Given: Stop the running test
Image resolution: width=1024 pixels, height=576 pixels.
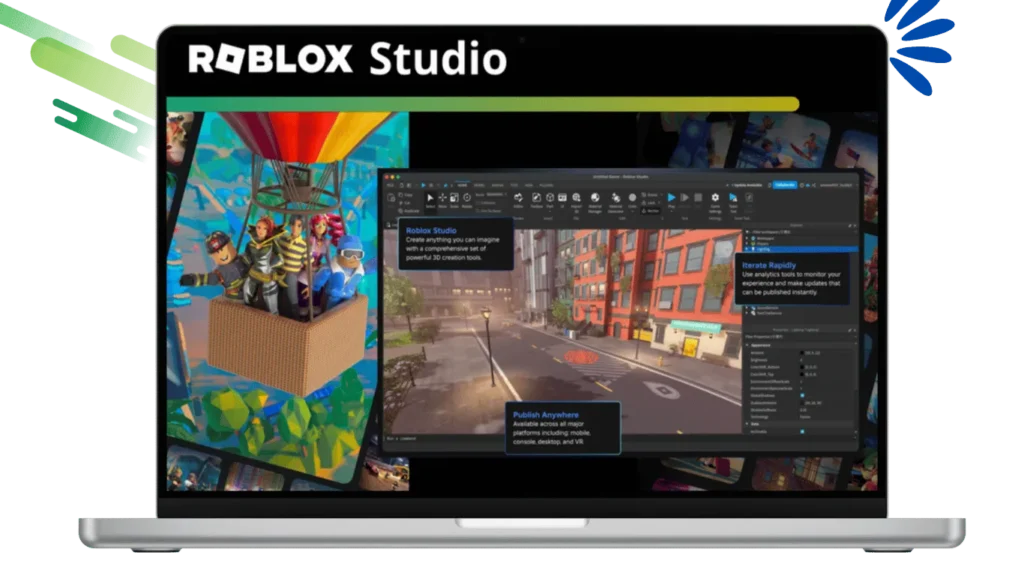Looking at the screenshot, I should coord(698,199).
